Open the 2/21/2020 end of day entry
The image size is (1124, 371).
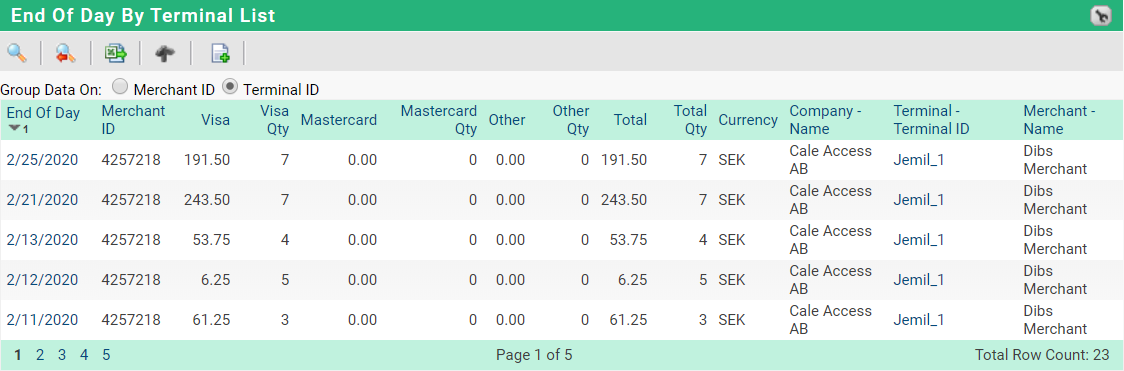point(42,201)
